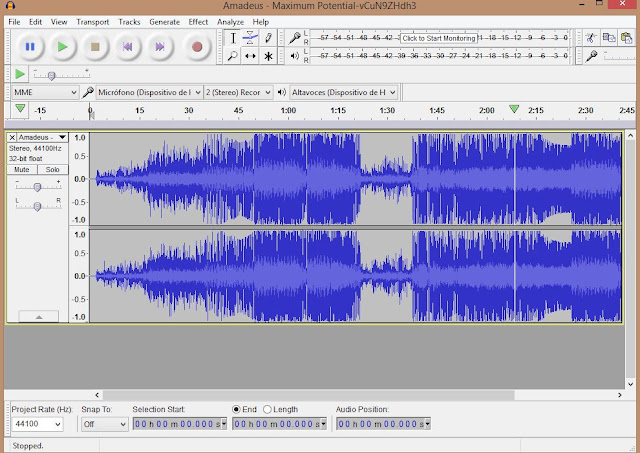Open the Snap To Off dropdown

pos(104,424)
